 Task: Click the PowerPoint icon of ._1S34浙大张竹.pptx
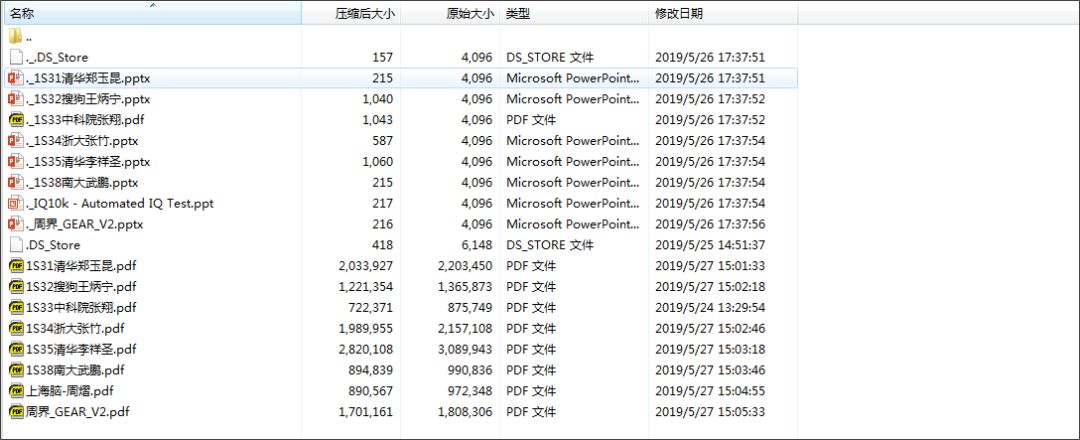point(15,141)
